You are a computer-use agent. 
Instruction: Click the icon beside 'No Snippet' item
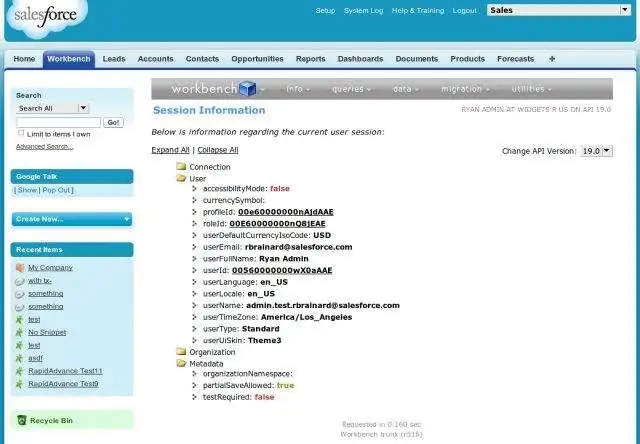tap(19, 332)
